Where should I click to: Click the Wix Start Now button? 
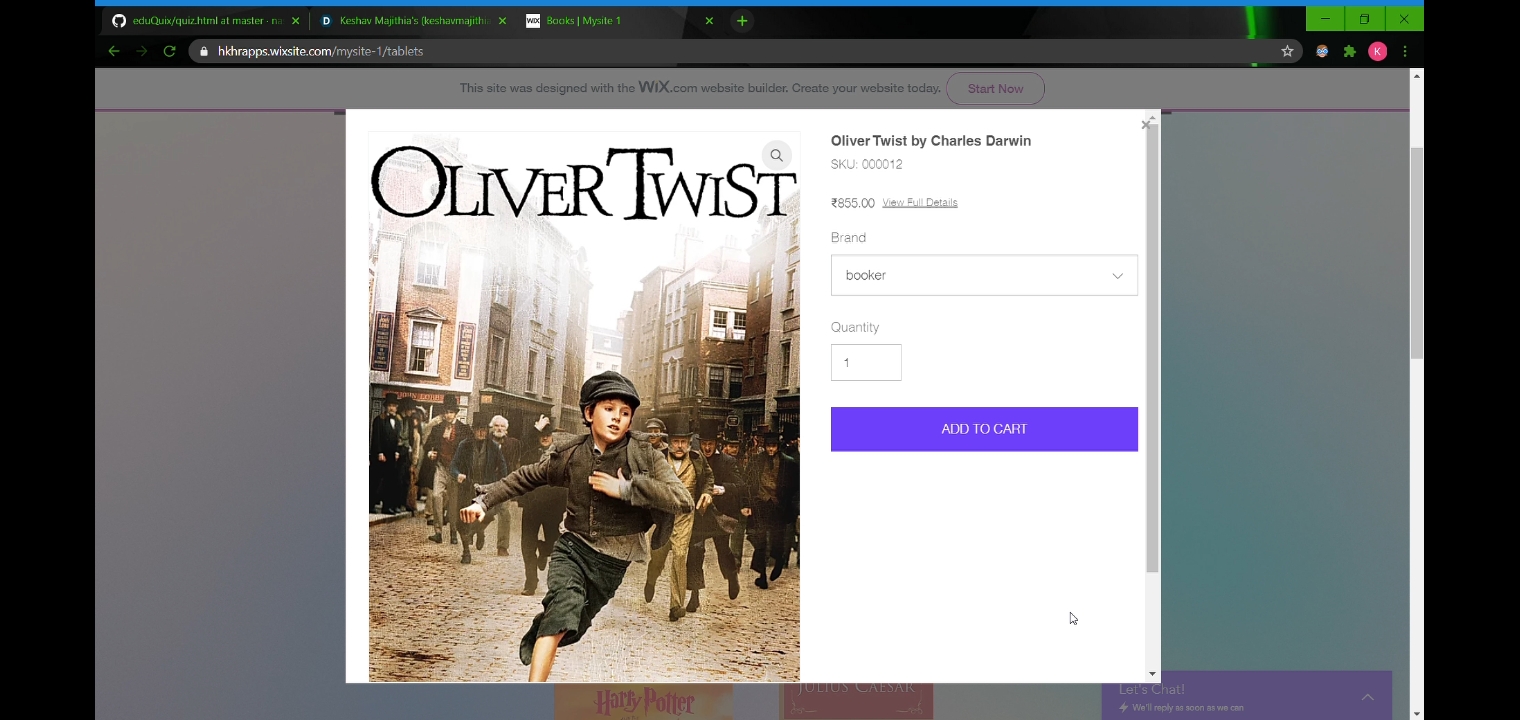click(995, 89)
